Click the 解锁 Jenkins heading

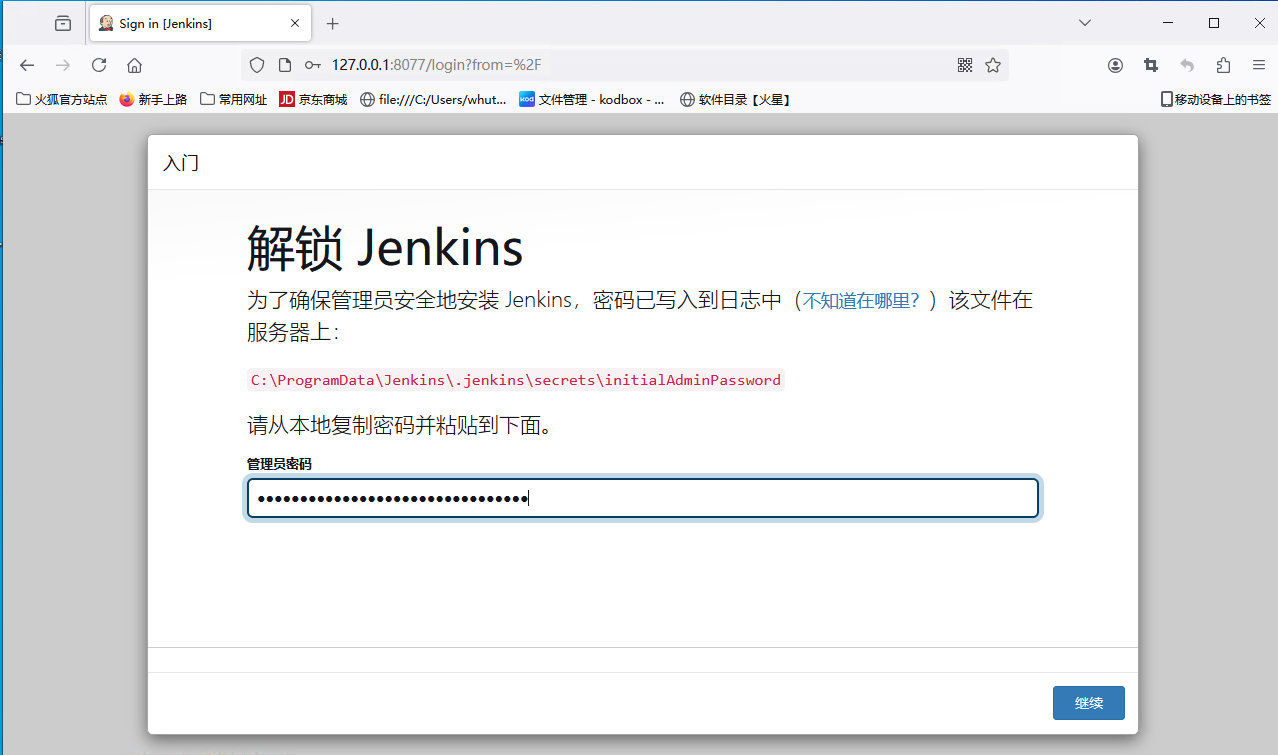pyautogui.click(x=385, y=247)
